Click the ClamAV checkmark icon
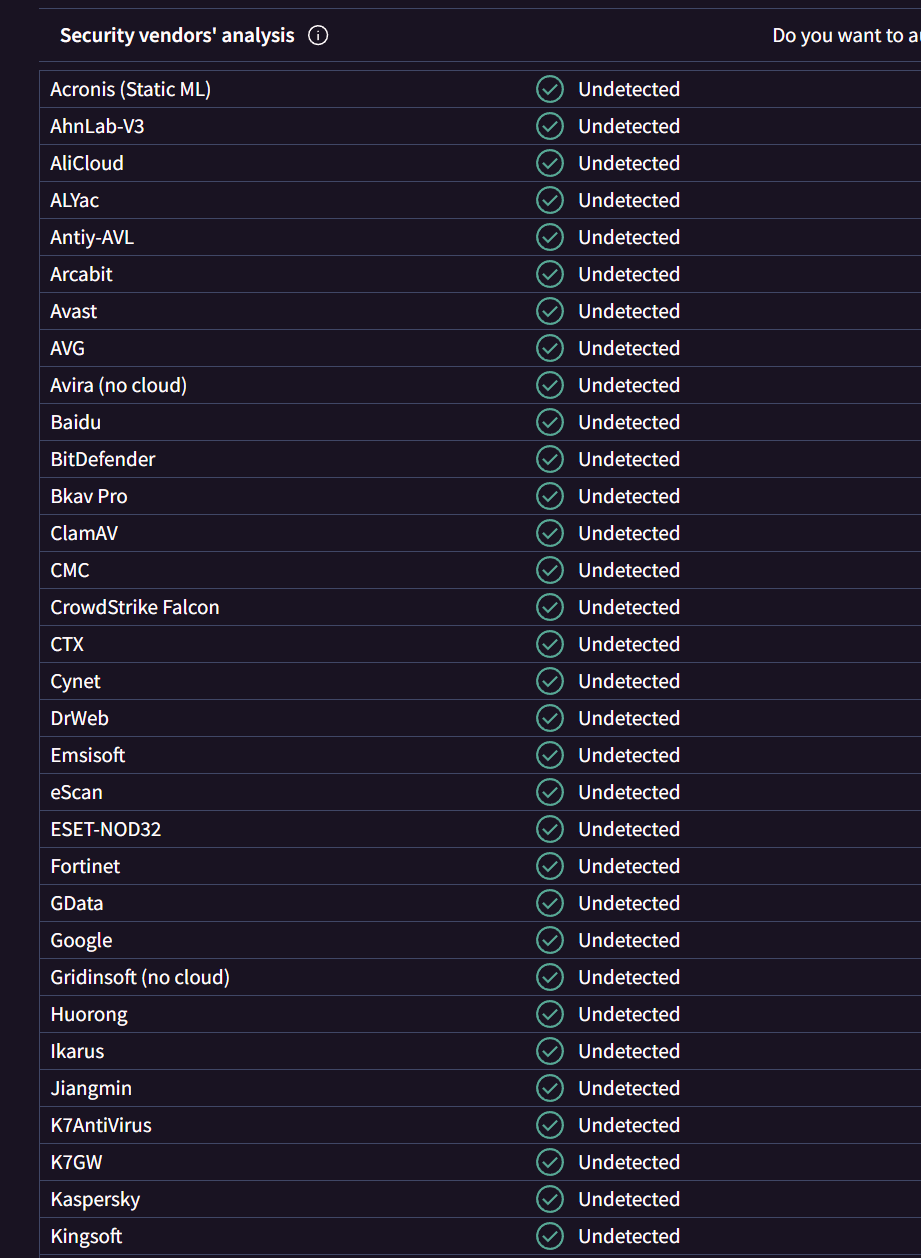This screenshot has width=921, height=1258. [x=550, y=533]
